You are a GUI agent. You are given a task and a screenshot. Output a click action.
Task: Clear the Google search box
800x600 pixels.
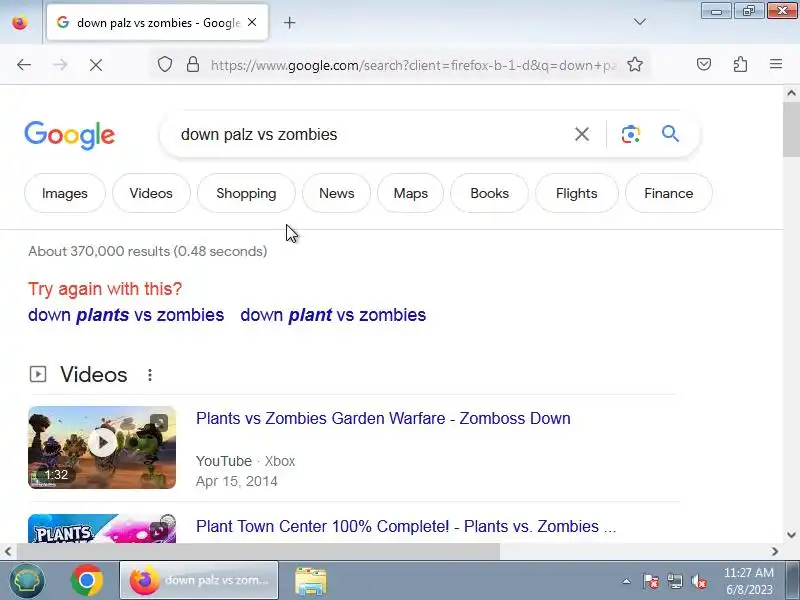coord(582,134)
